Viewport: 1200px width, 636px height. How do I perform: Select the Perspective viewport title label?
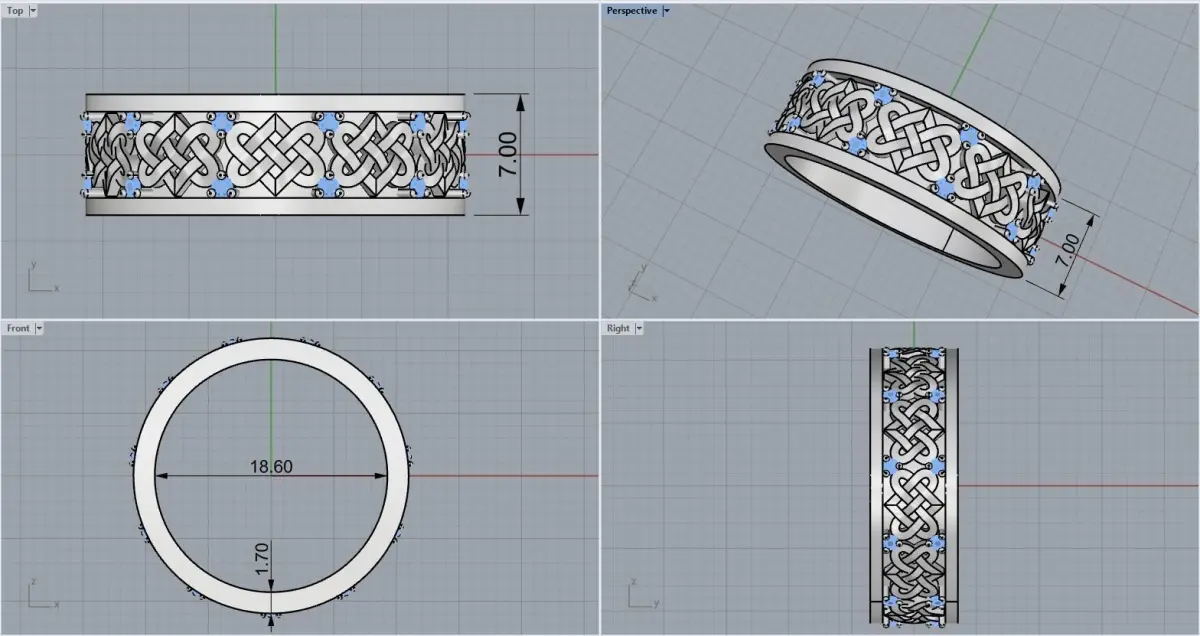click(x=632, y=10)
